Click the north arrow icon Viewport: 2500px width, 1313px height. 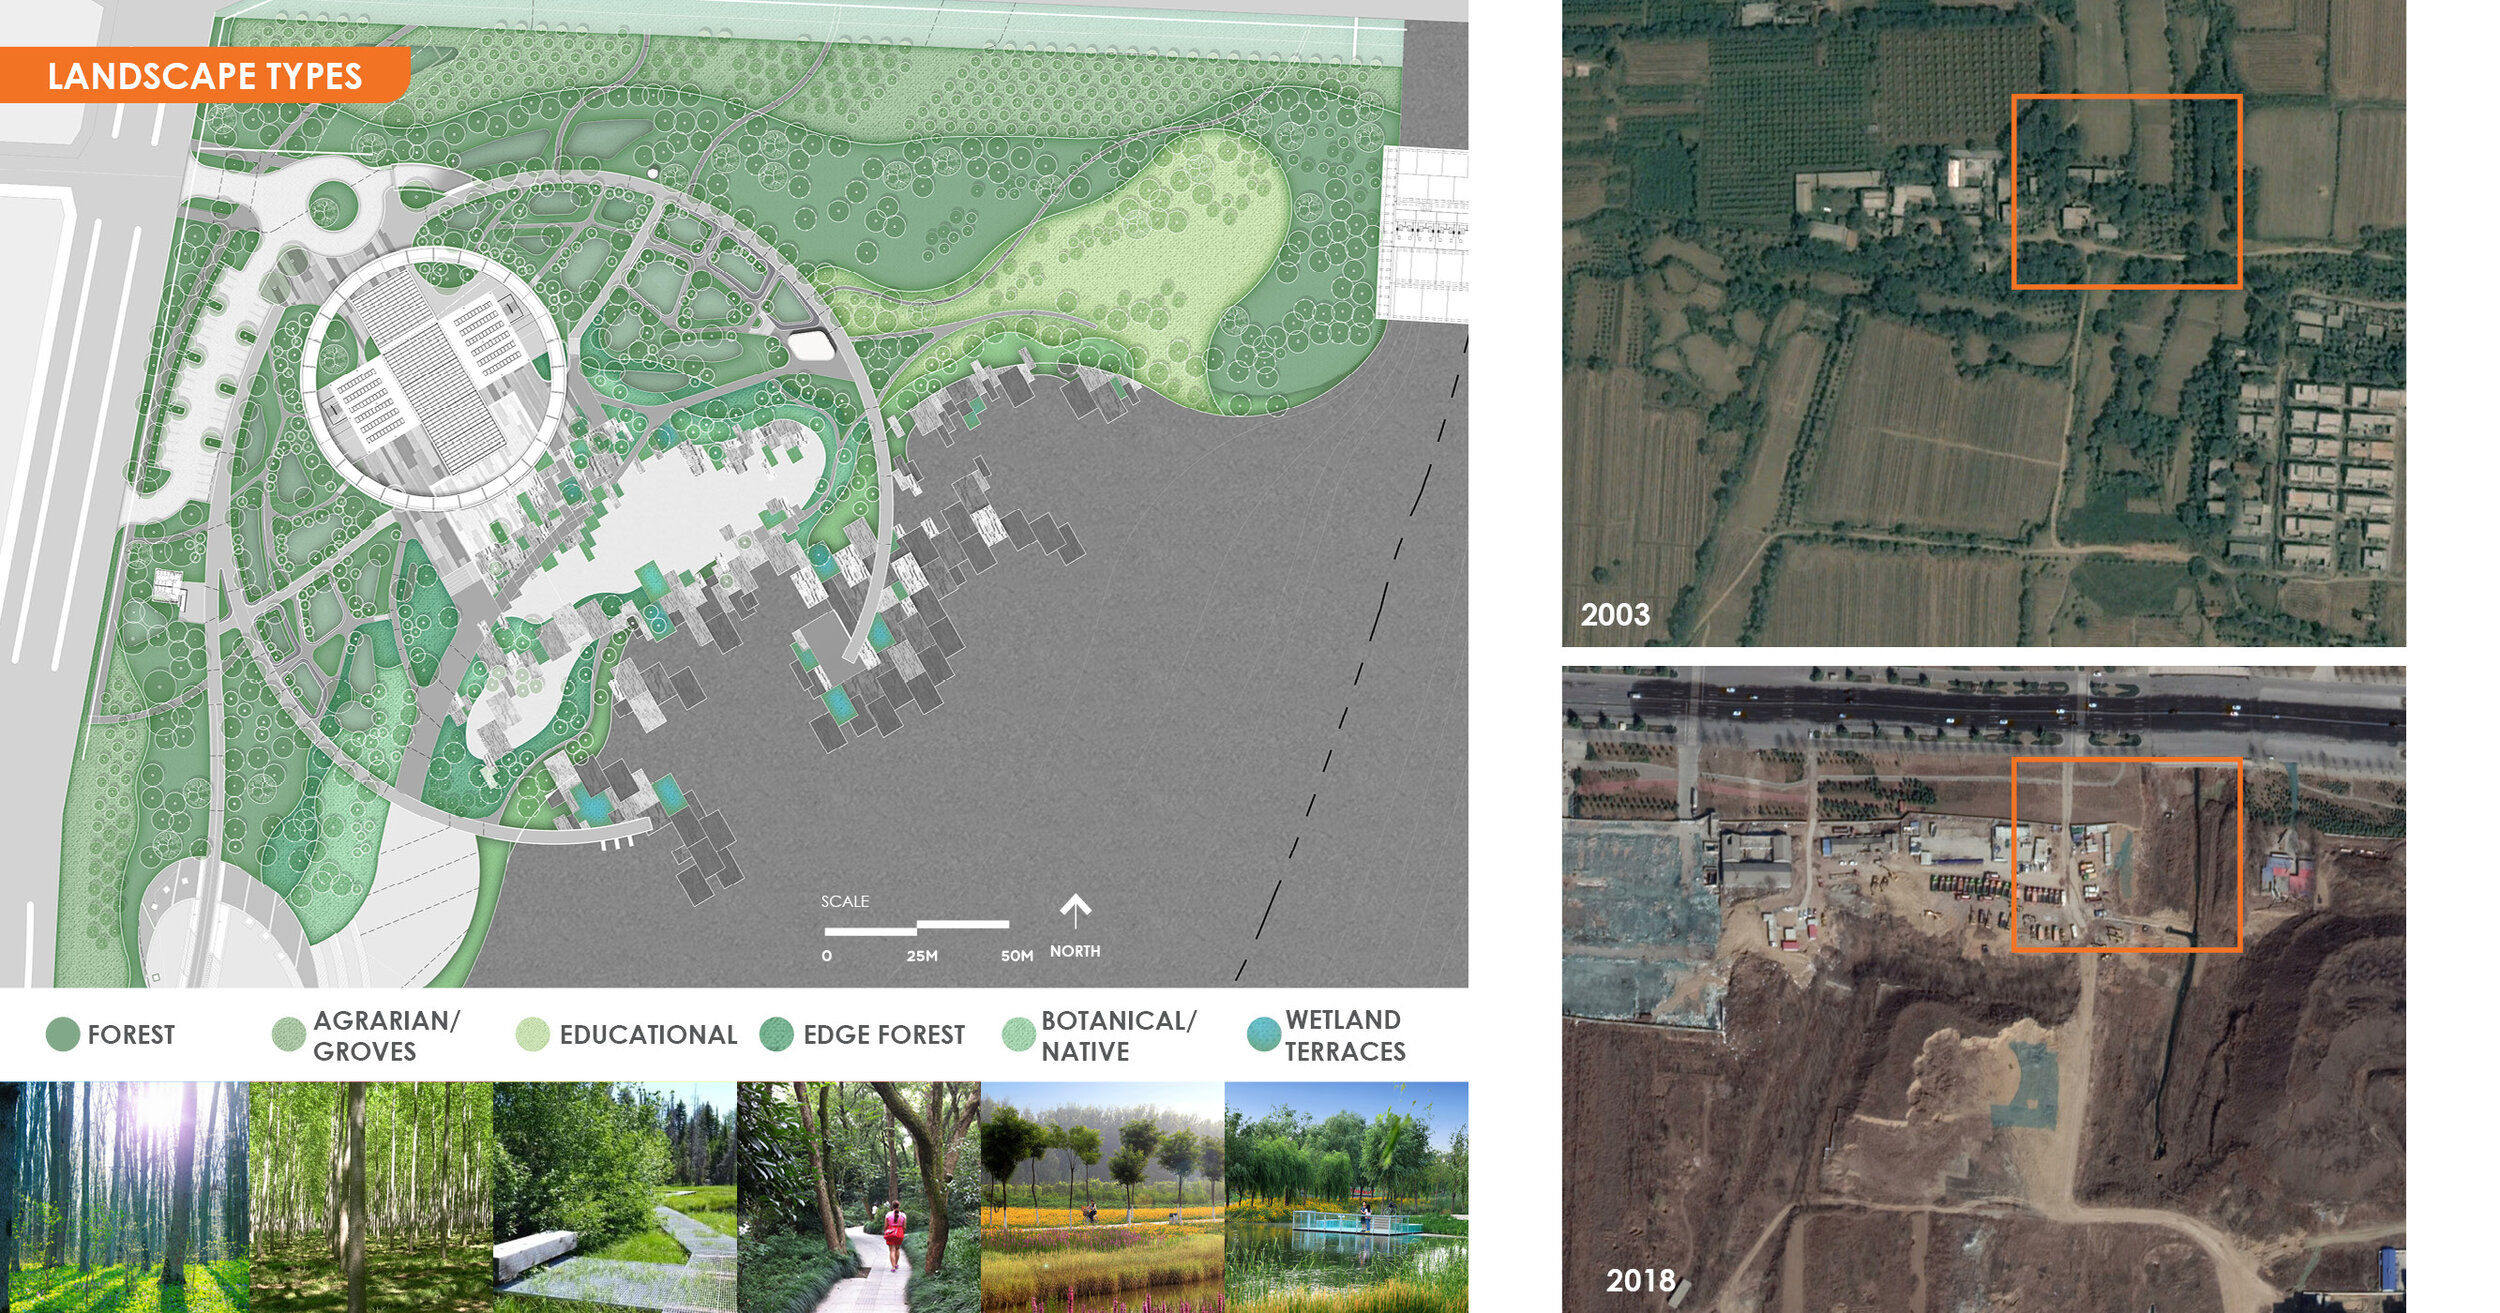tap(1075, 911)
